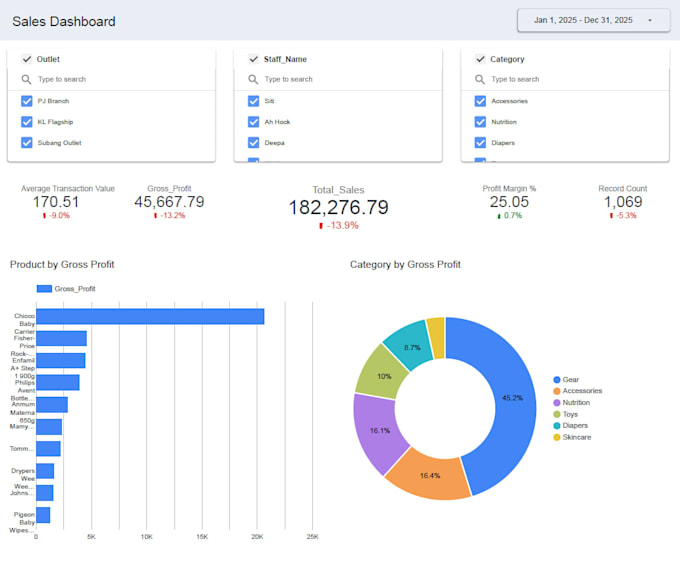This screenshot has height=569, width=680.
Task: Uncheck the Siti staff checkbox
Action: (254, 101)
